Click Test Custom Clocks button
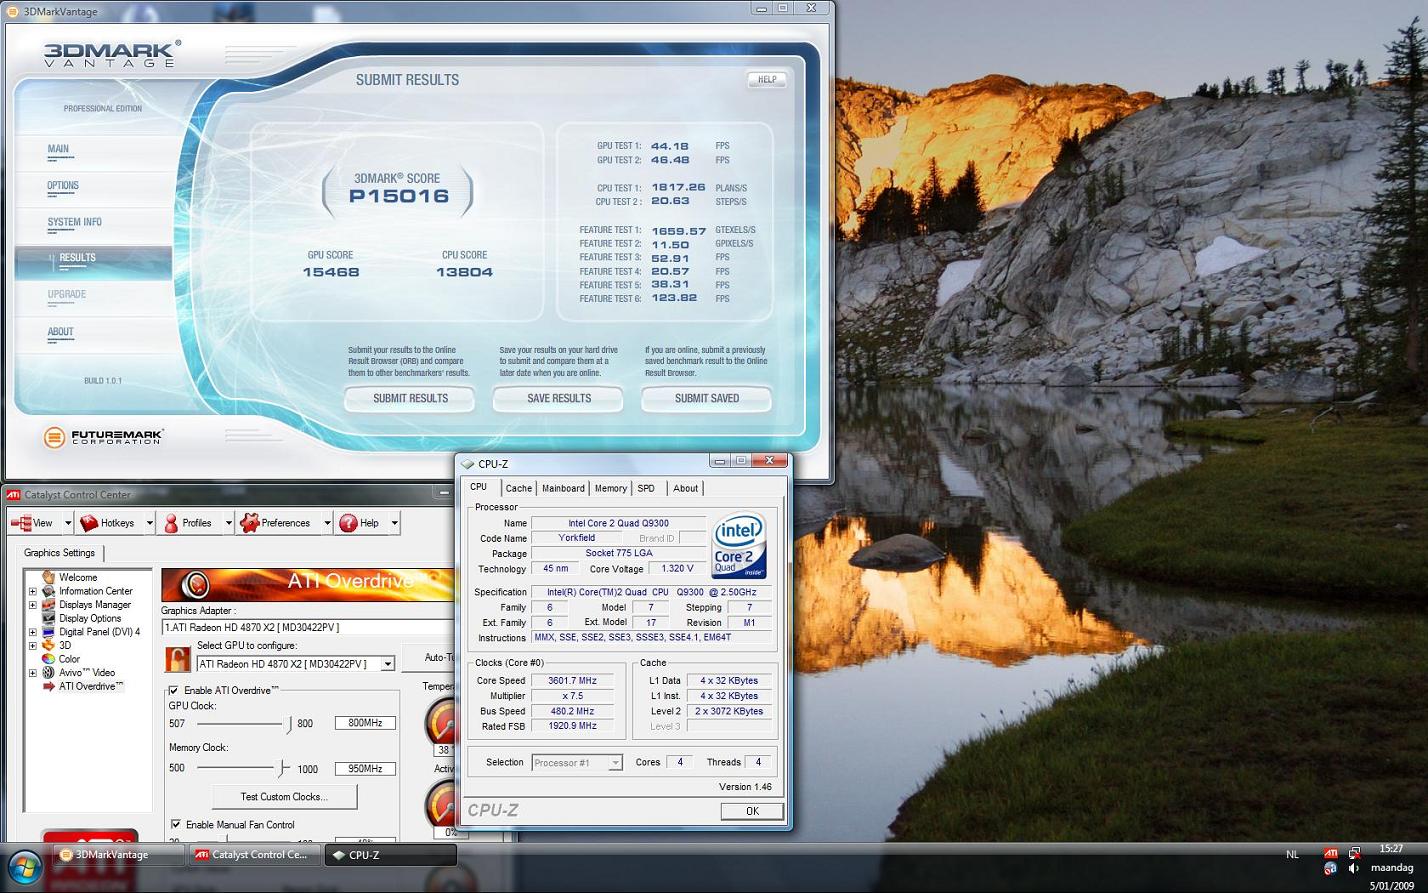The image size is (1428, 893). coord(284,797)
